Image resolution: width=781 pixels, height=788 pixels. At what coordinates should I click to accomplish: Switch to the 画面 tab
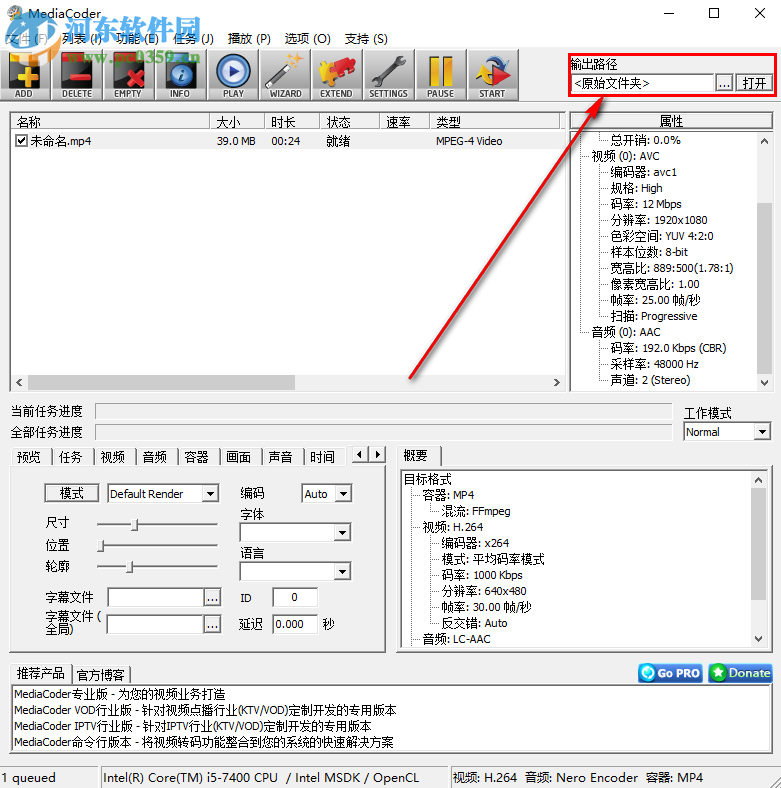coord(239,457)
